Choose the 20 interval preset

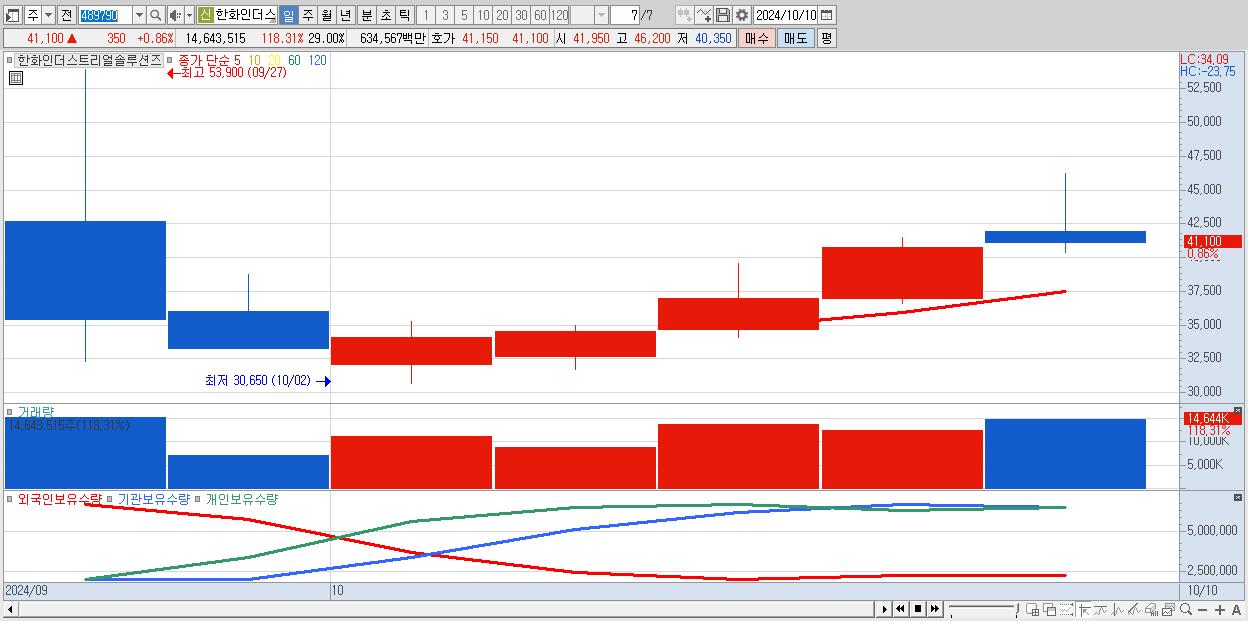point(502,15)
